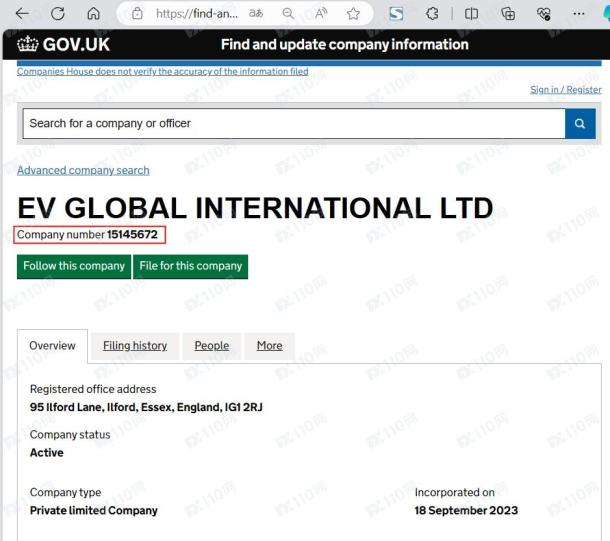610x541 pixels.
Task: Open the More tab
Action: click(x=270, y=346)
